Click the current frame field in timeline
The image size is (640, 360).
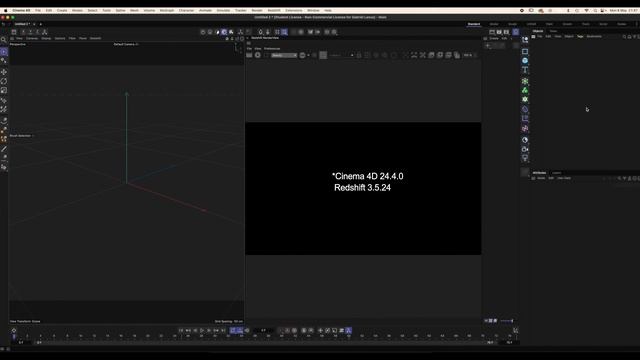click(x=263, y=330)
